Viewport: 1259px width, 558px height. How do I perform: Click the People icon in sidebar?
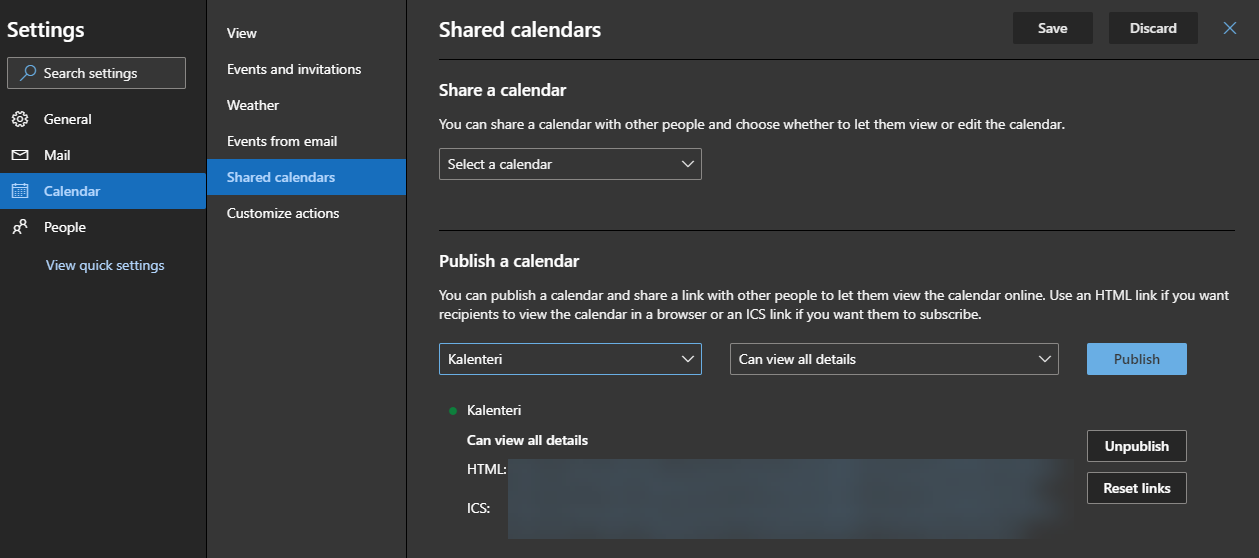[20, 227]
